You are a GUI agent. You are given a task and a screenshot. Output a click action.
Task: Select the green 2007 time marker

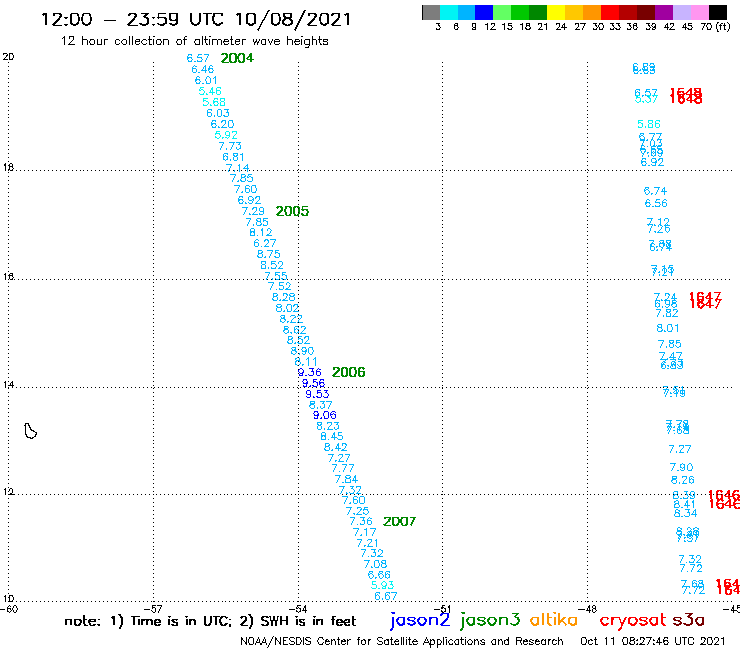(399, 521)
